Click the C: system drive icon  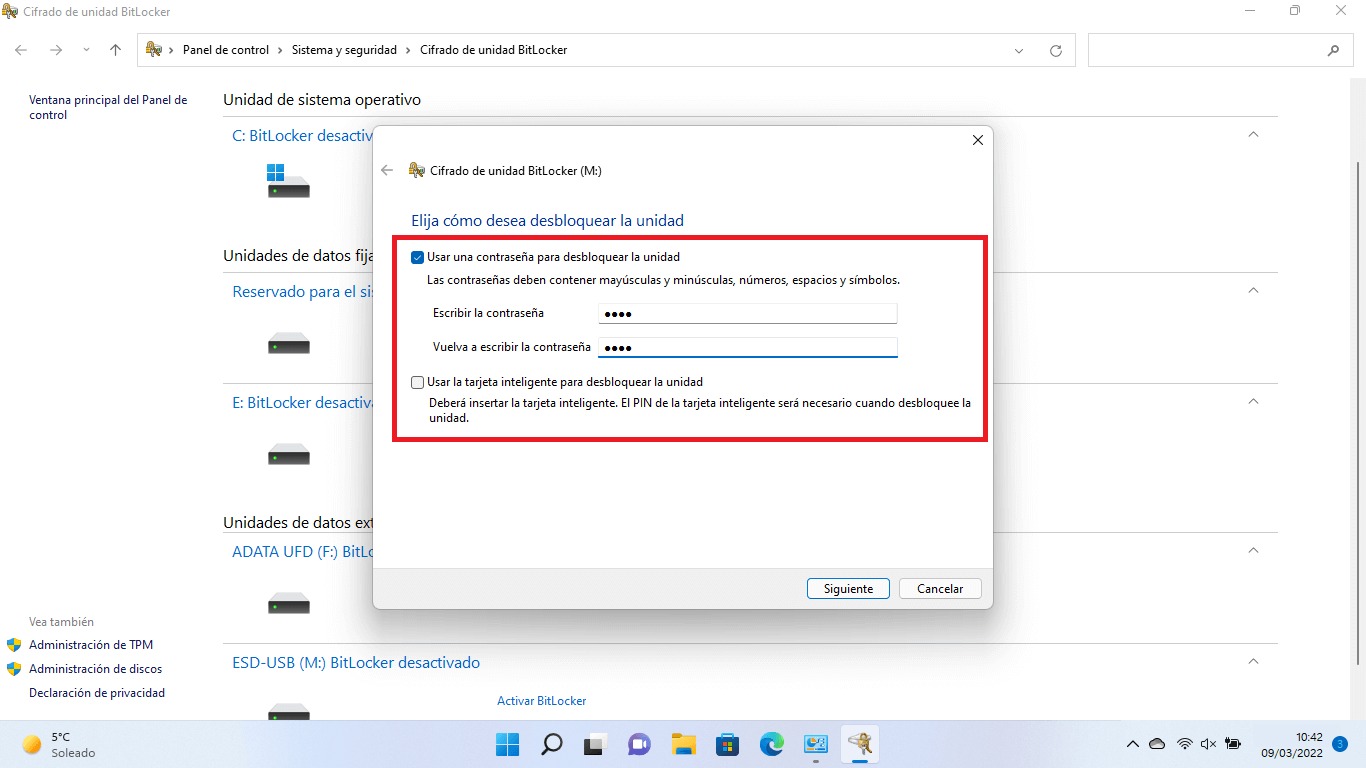(x=288, y=181)
